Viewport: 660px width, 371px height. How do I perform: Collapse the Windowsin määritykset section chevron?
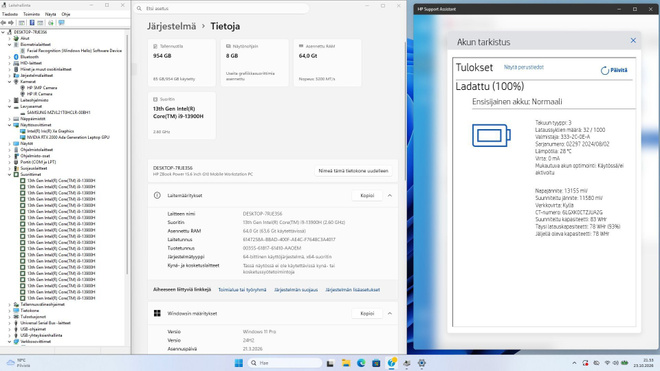point(390,313)
